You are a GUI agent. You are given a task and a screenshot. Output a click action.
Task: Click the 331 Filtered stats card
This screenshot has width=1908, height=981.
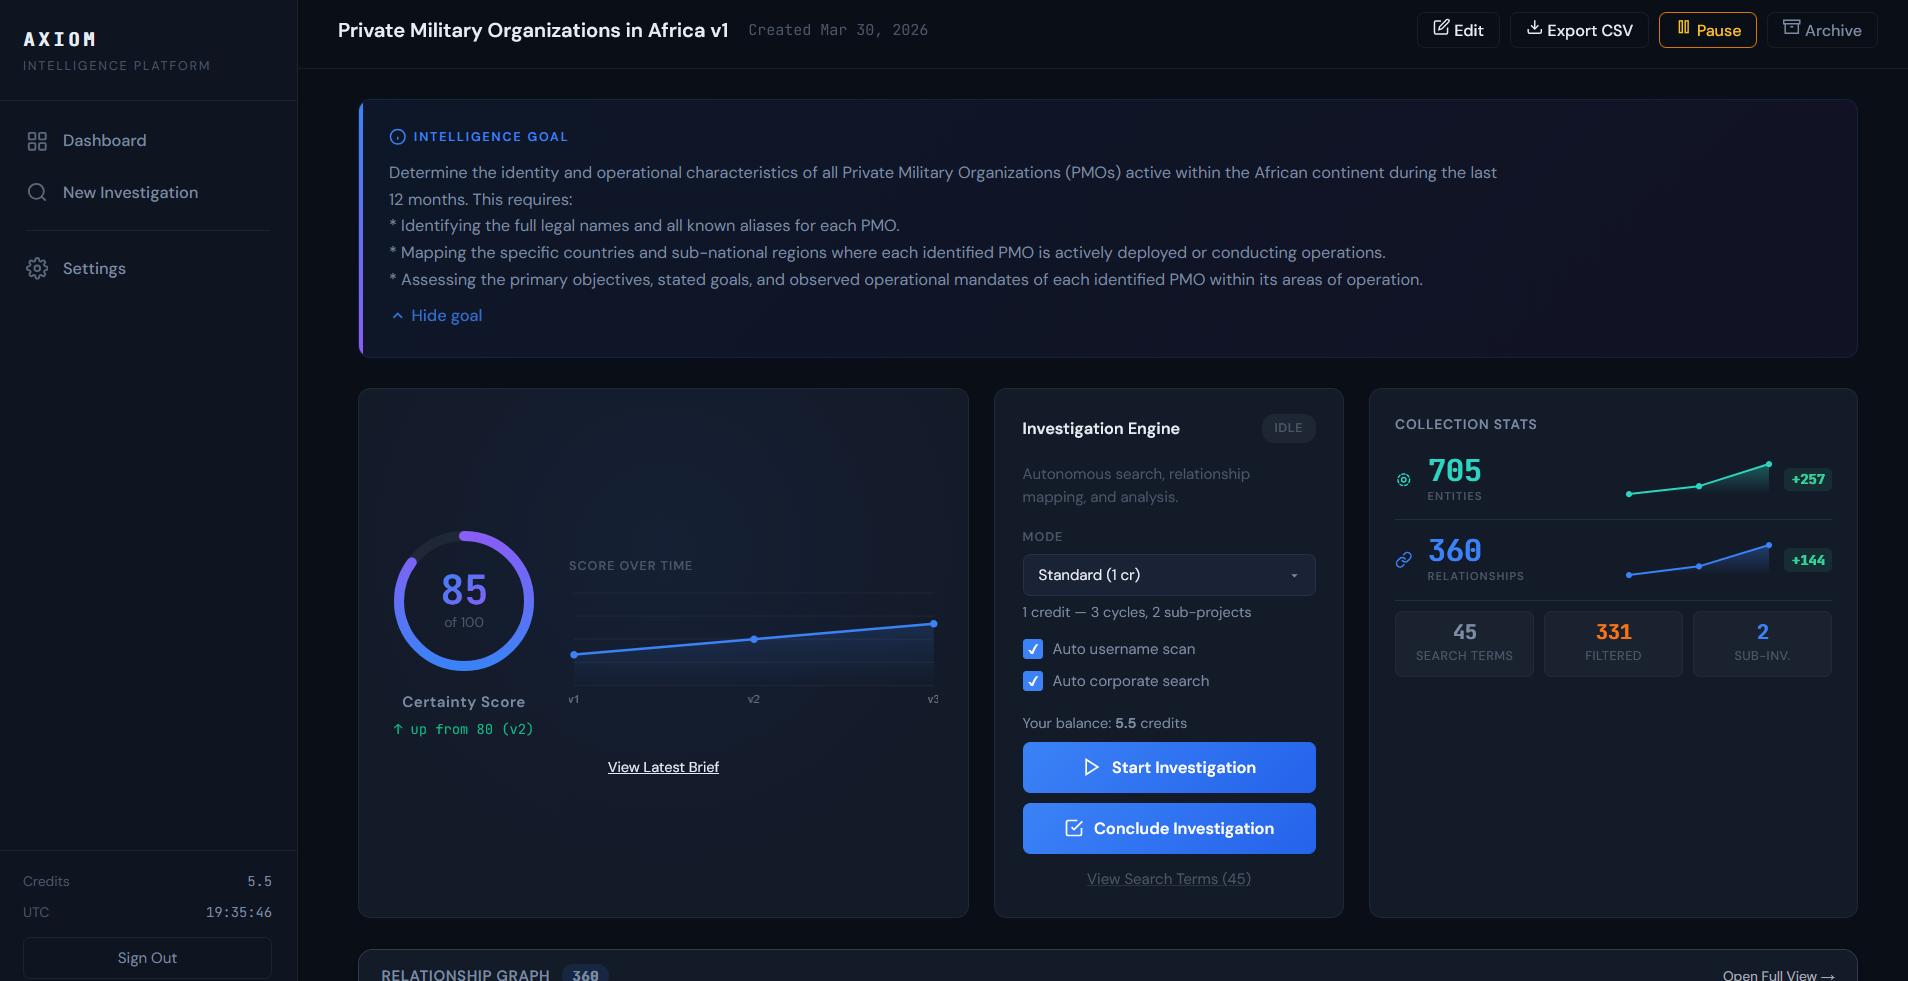click(1612, 643)
